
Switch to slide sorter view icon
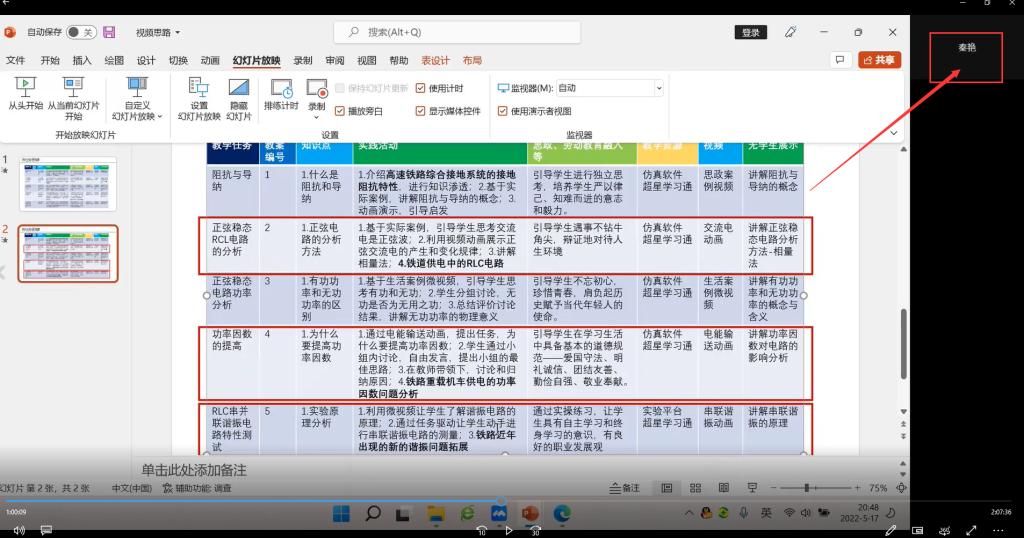695,488
